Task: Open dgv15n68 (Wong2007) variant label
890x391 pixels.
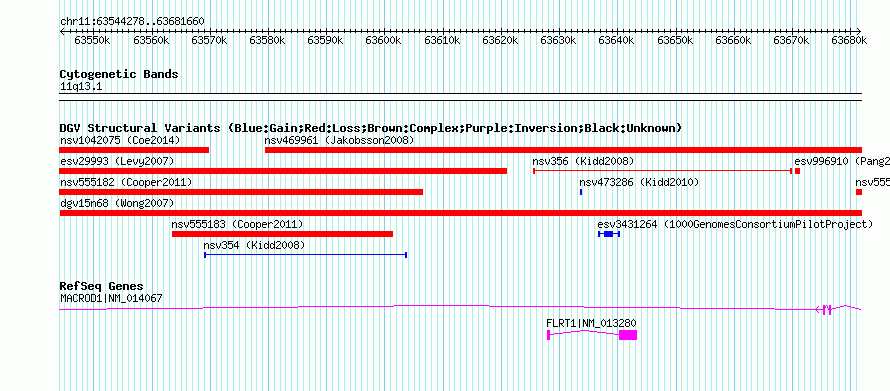Action: pyautogui.click(x=117, y=203)
